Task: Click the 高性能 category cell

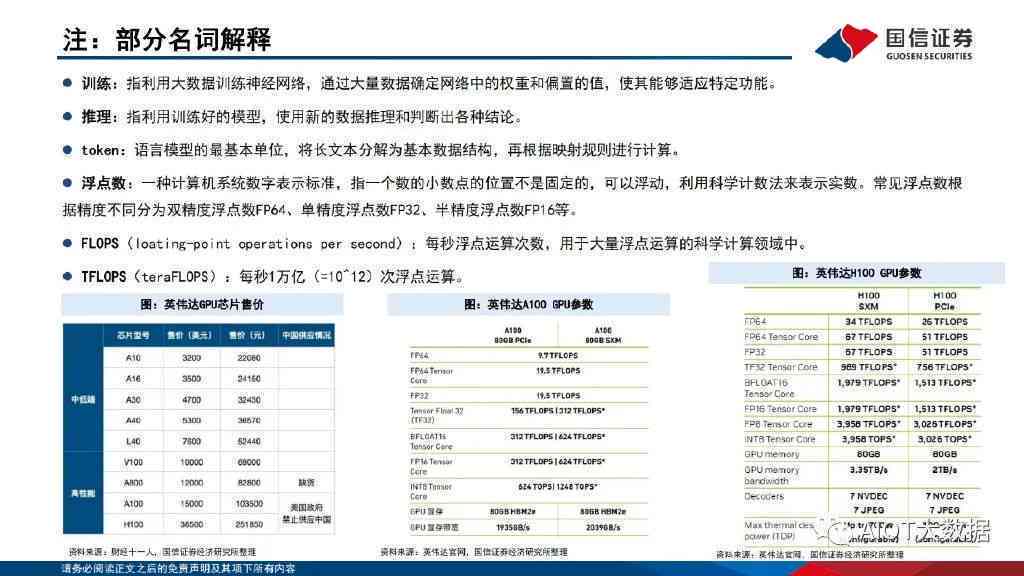Action: coord(83,493)
